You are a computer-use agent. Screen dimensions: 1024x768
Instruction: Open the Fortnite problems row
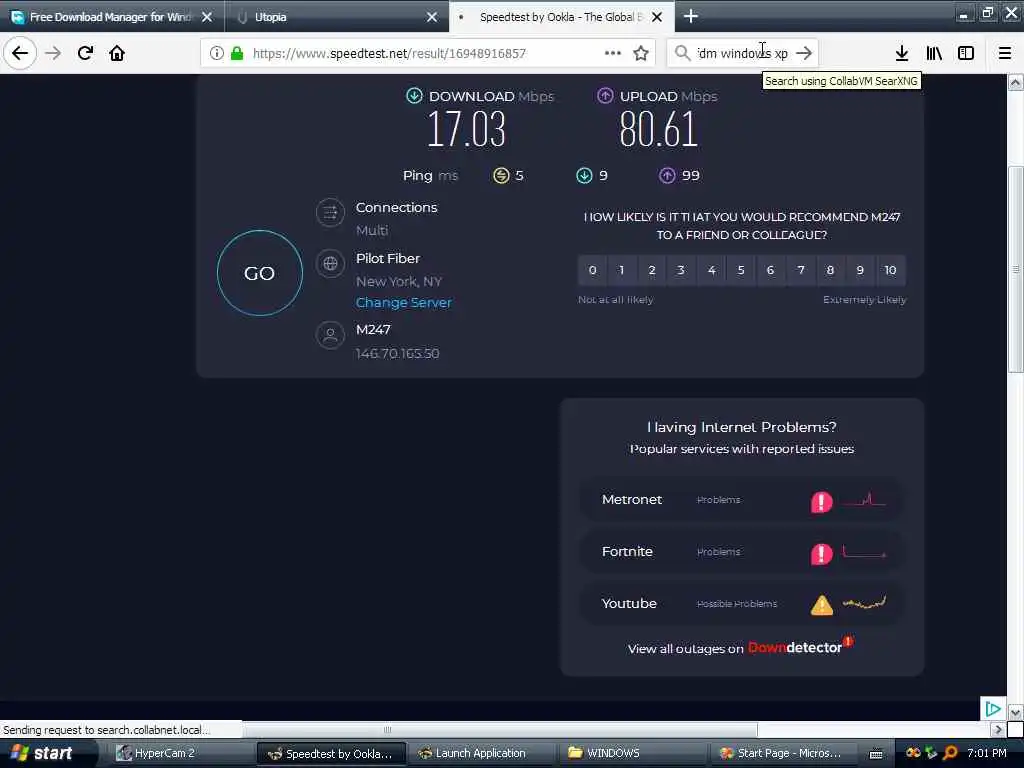tap(742, 552)
